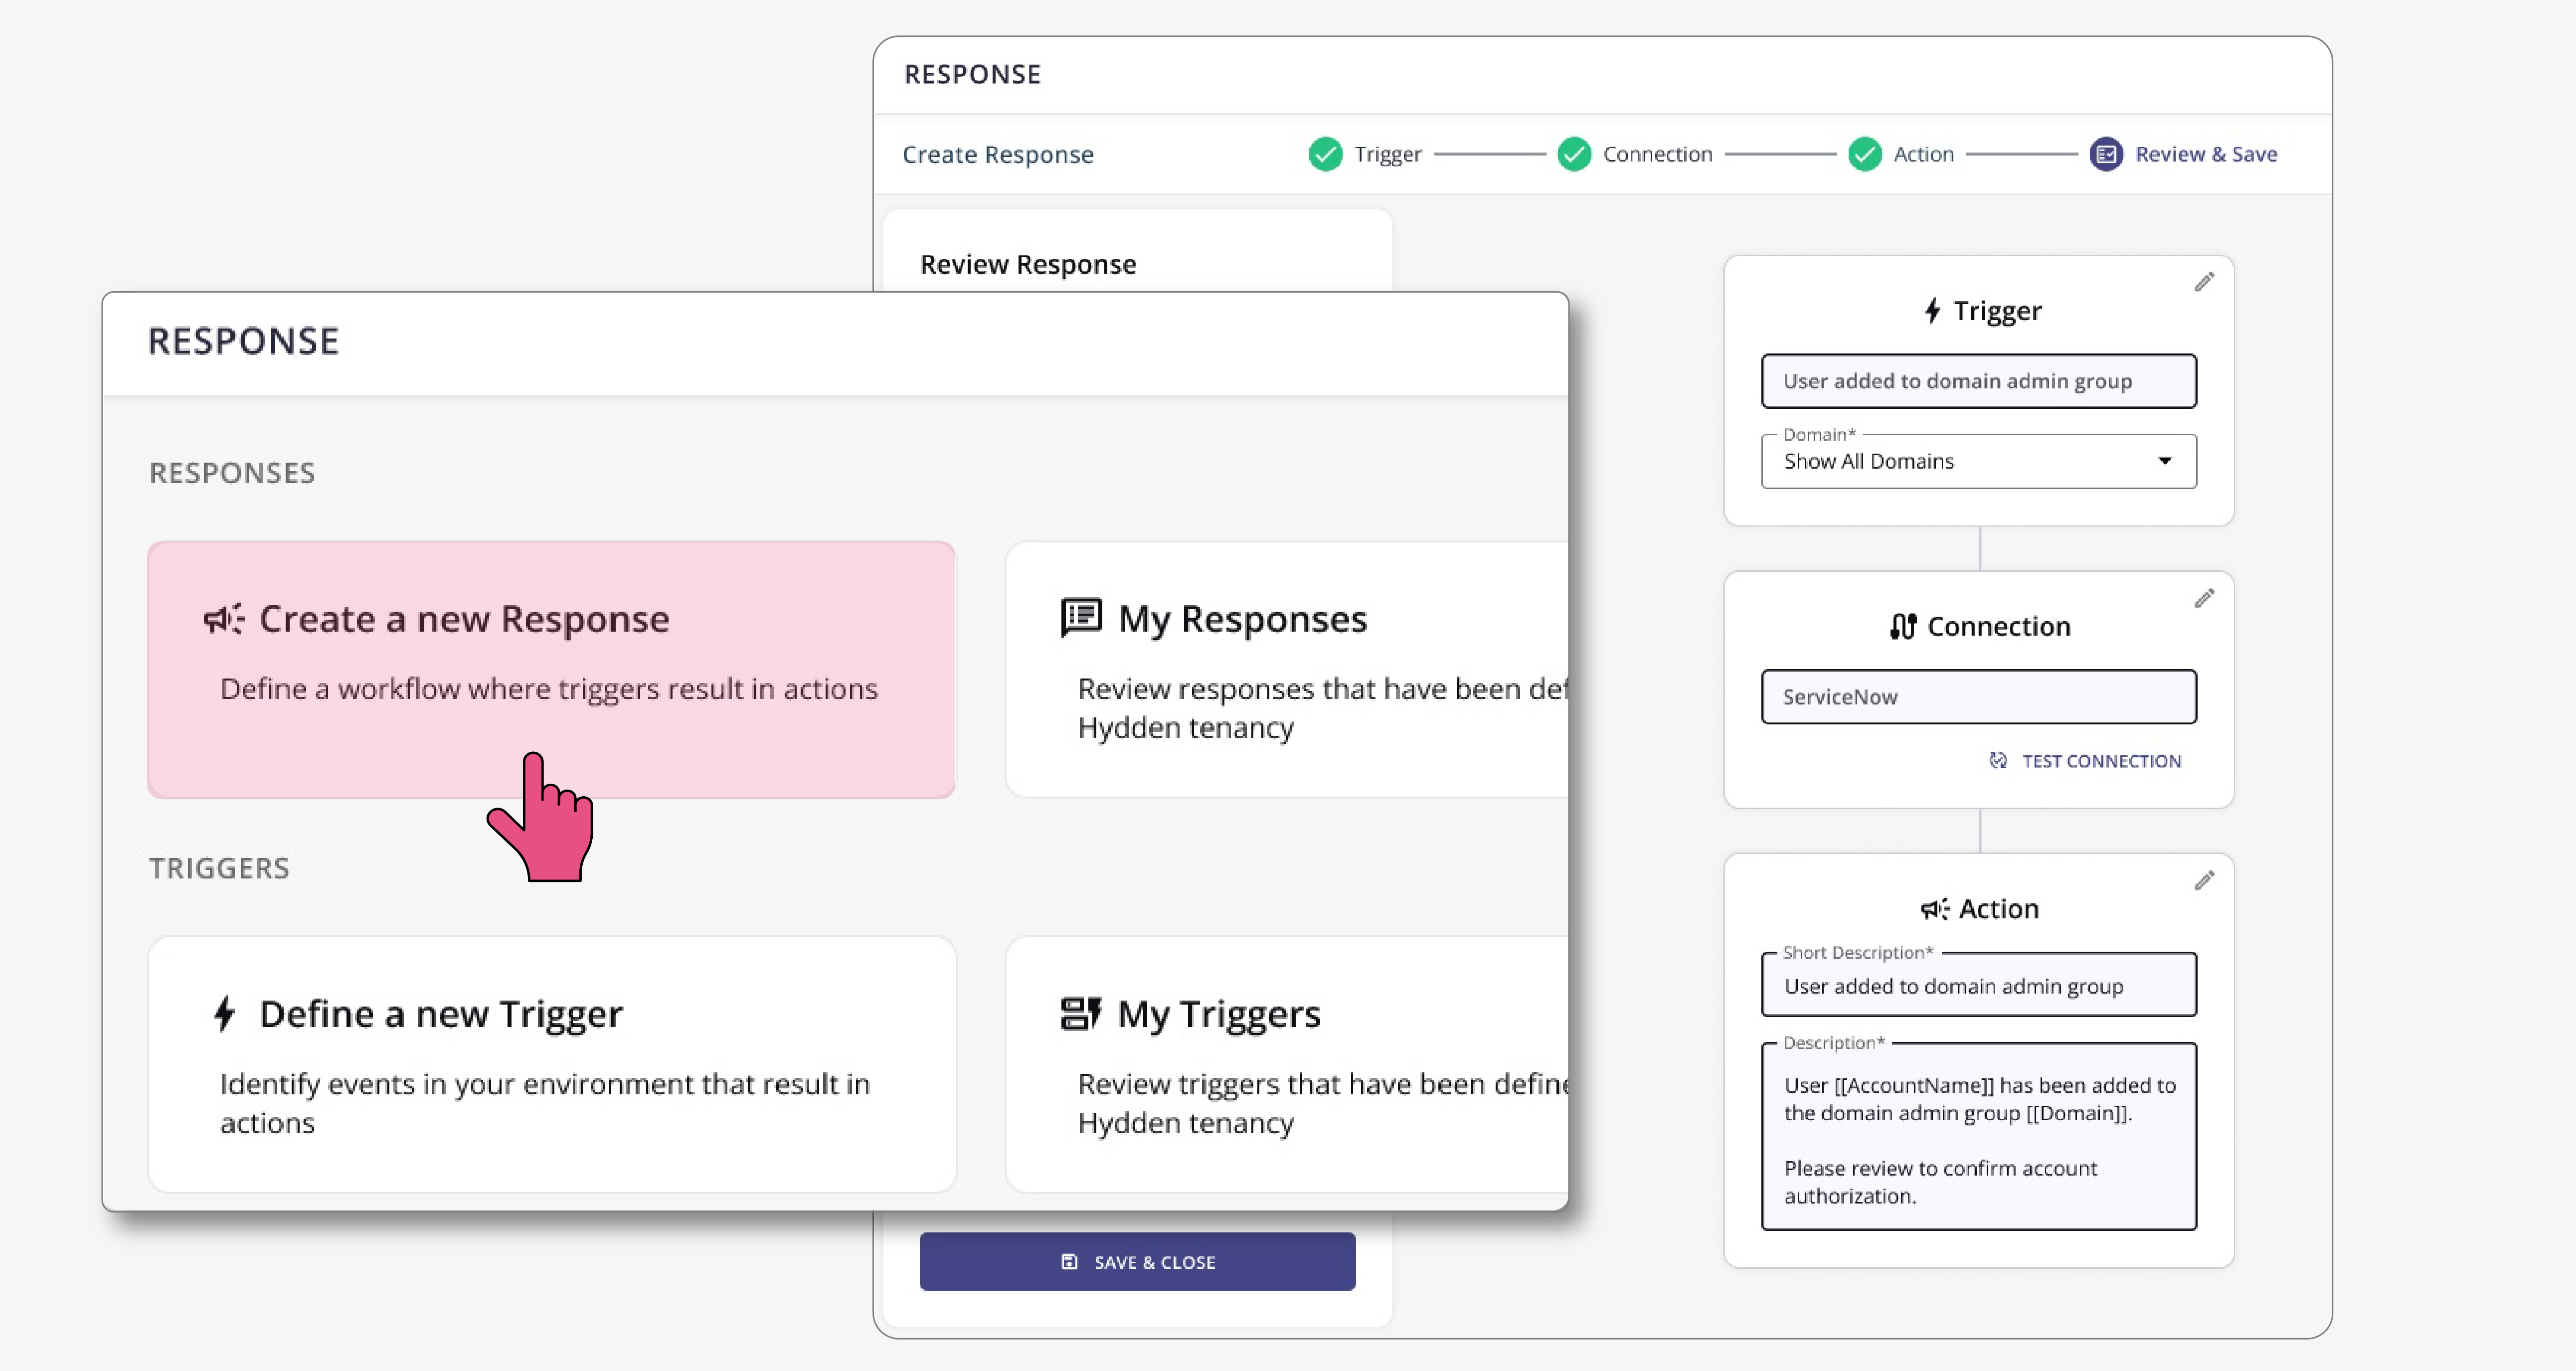Image resolution: width=2576 pixels, height=1371 pixels.
Task: Click the green checkmark on Trigger step
Action: click(x=1325, y=154)
